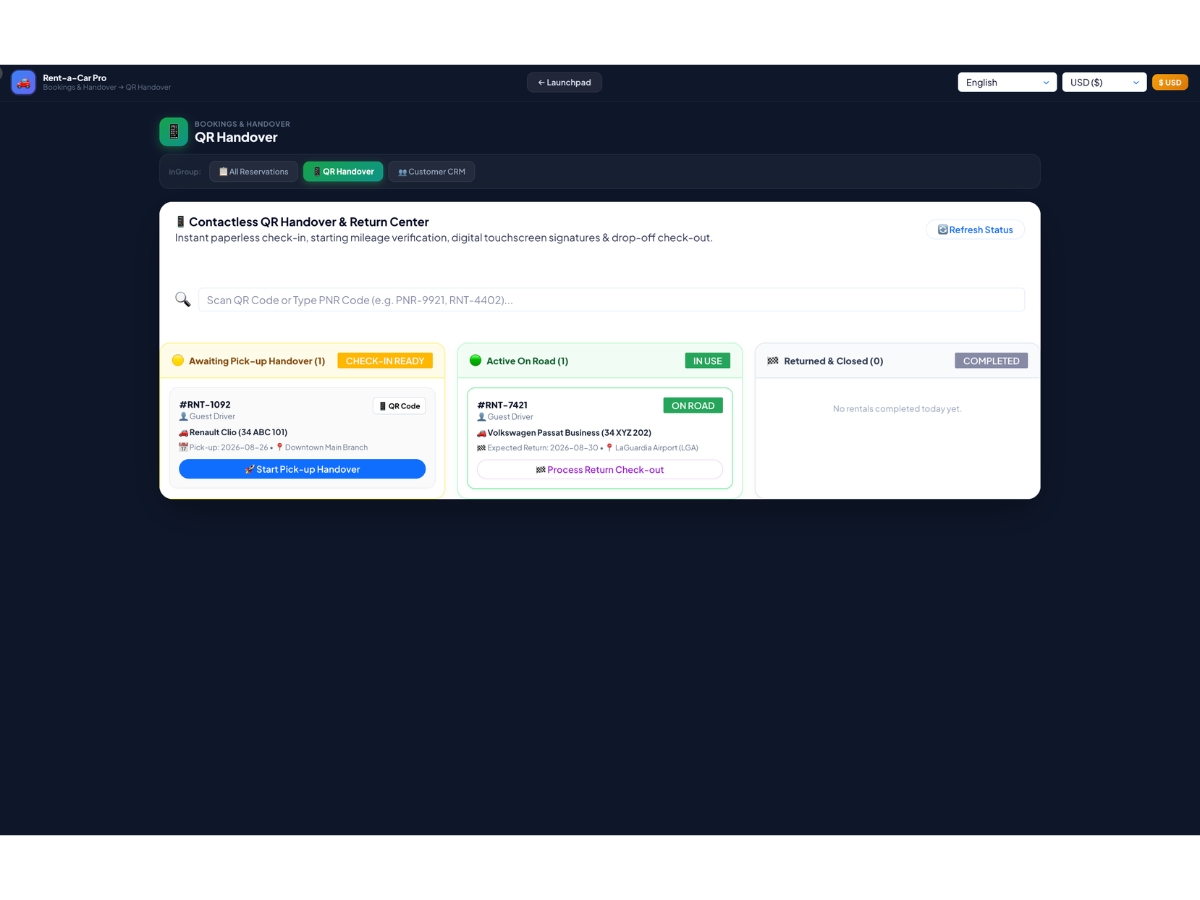
Task: Show the QR Code for RNT-1092
Action: [x=399, y=406]
